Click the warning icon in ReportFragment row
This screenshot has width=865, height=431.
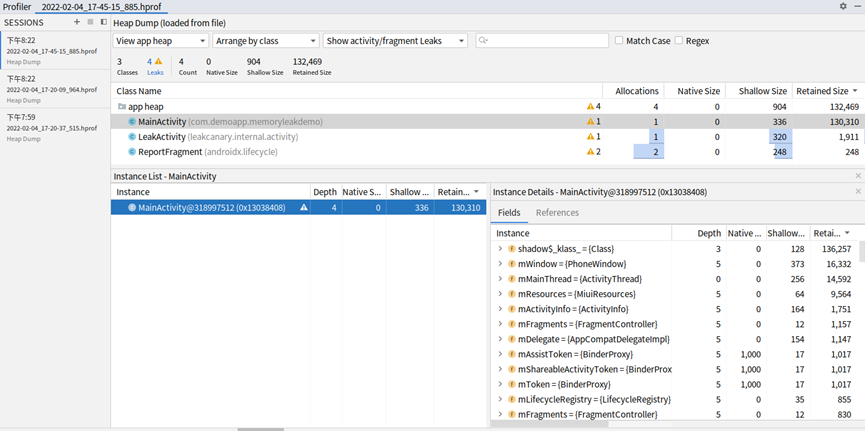pyautogui.click(x=590, y=152)
